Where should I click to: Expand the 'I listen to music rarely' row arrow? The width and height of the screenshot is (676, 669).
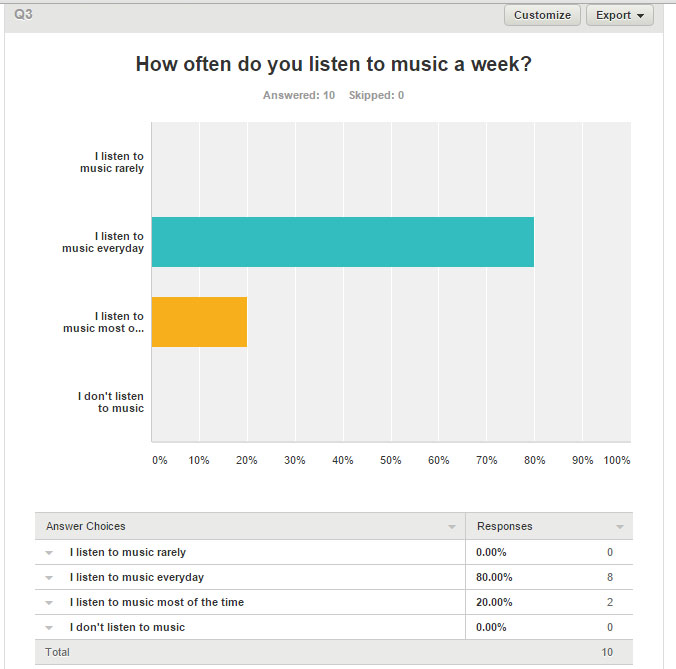tap(49, 552)
